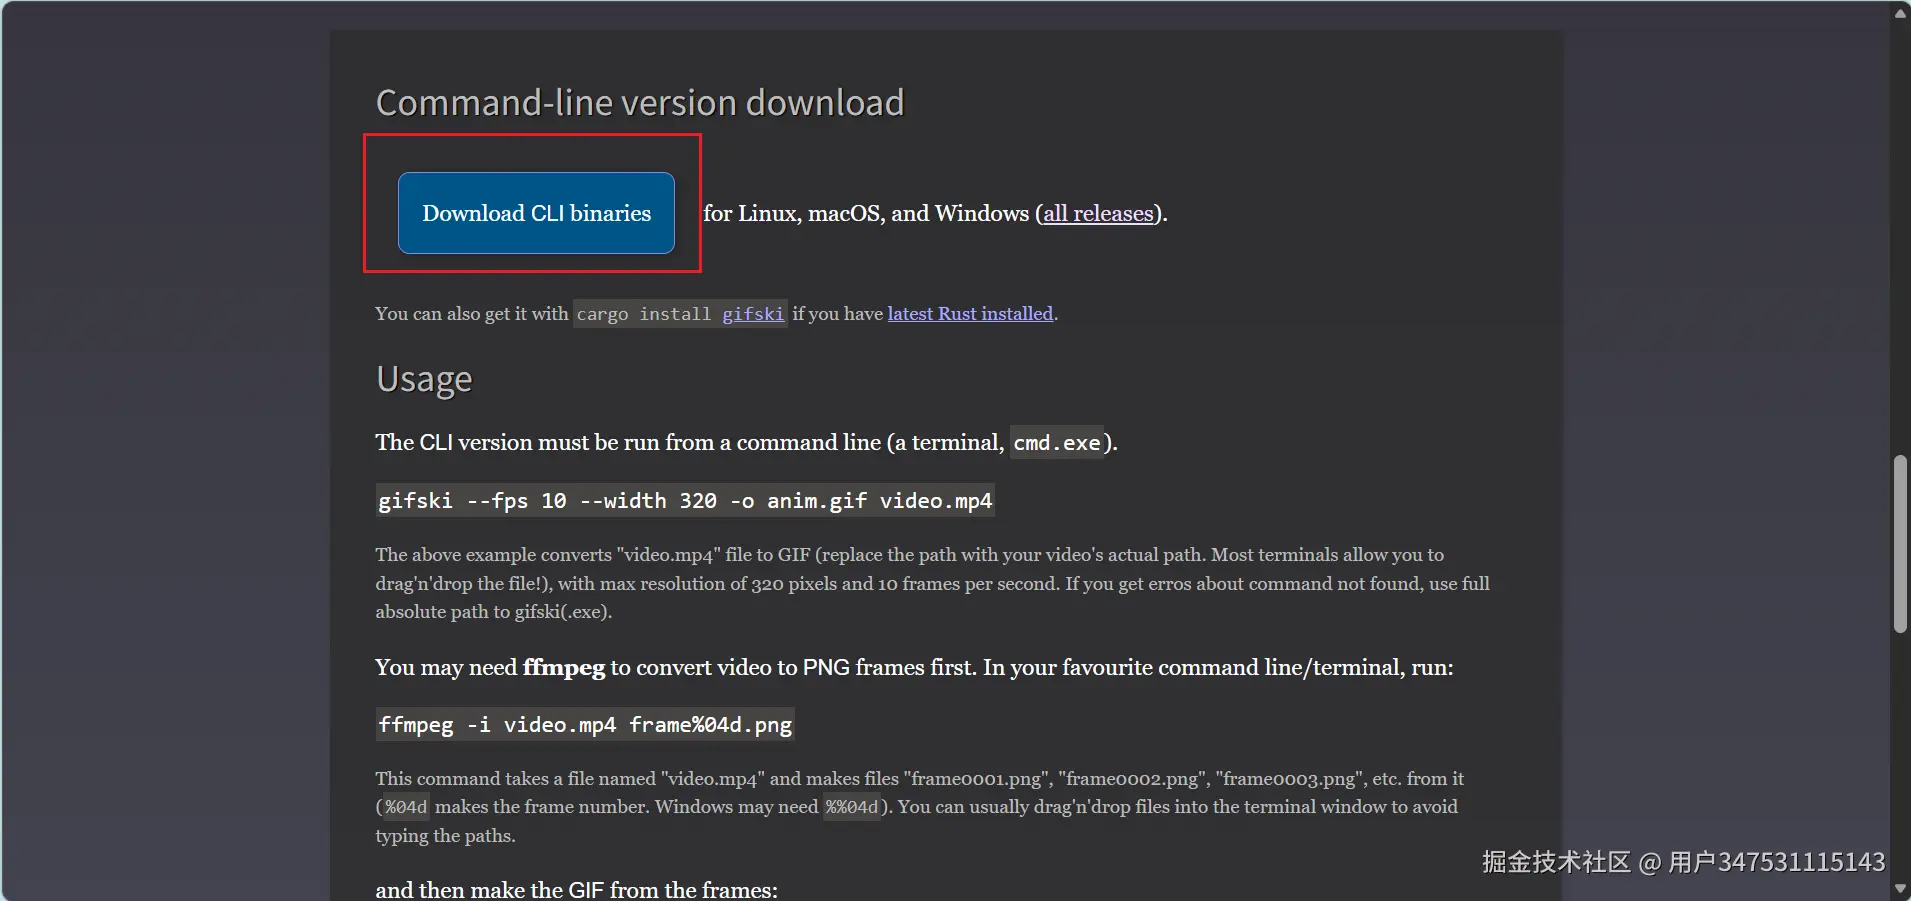Click the ffmpeg -i video.mp4 command
This screenshot has height=901, width=1911.
pyautogui.click(x=585, y=725)
